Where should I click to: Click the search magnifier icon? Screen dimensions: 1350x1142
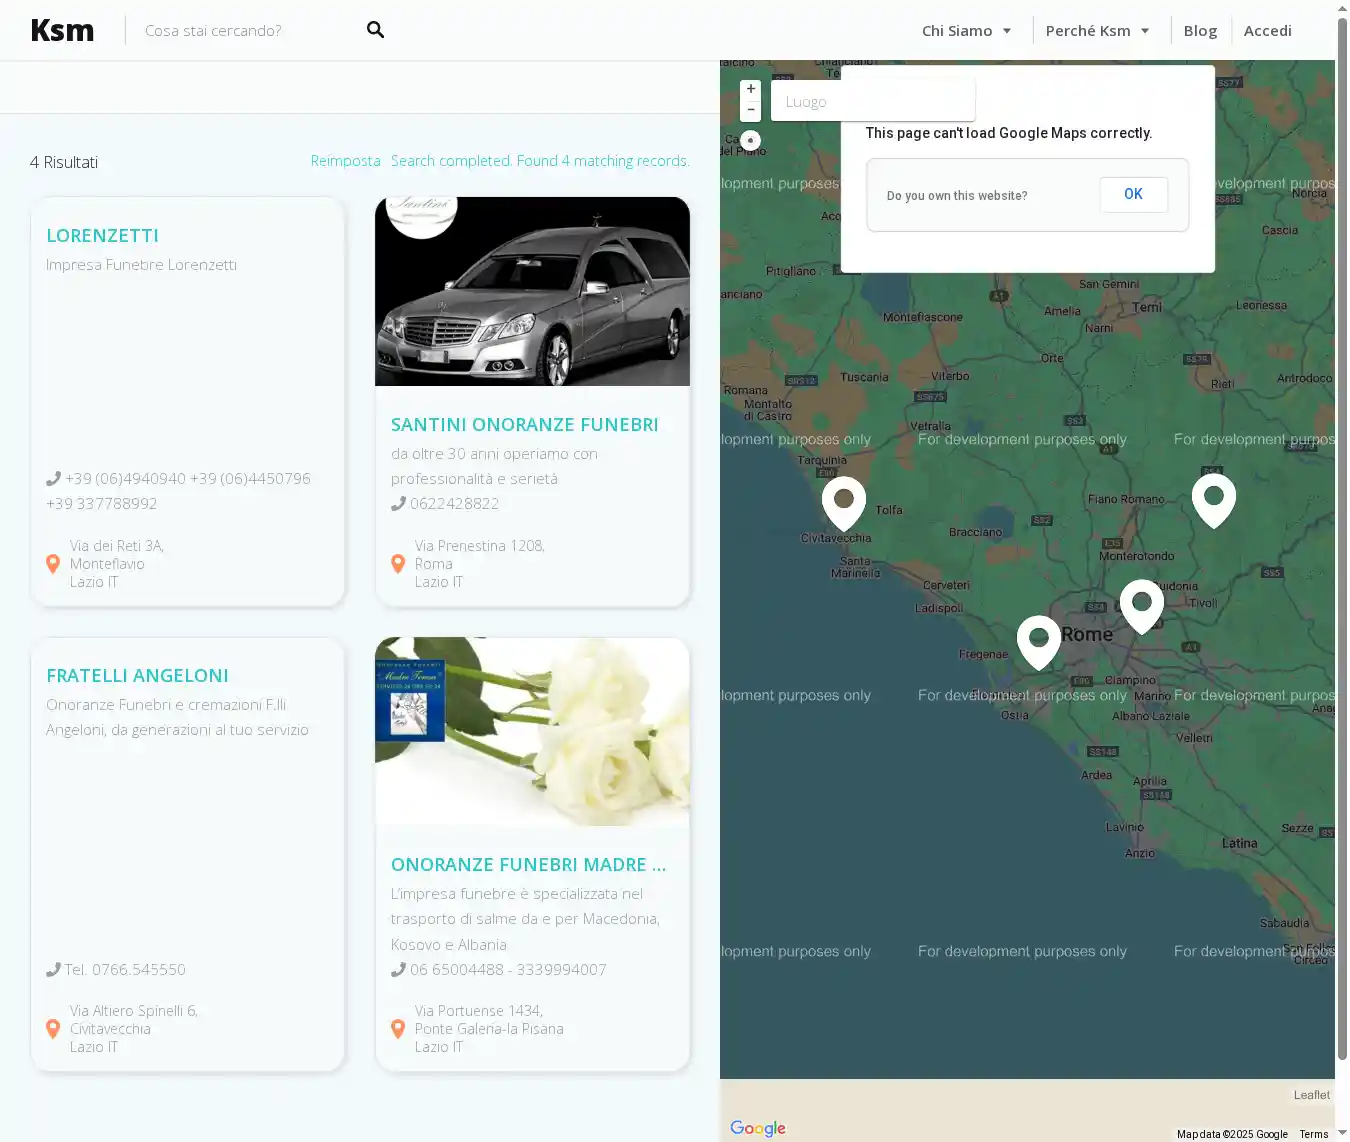click(375, 30)
